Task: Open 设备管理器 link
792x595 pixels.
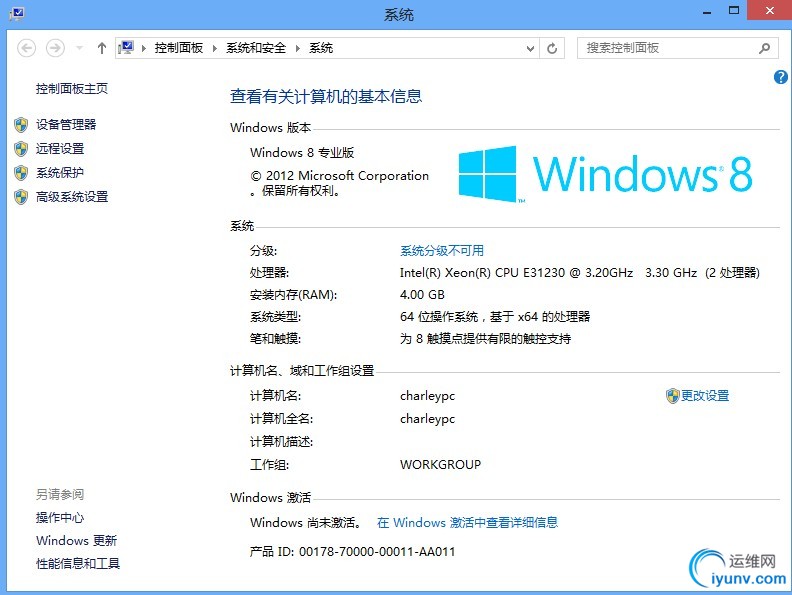Action: coord(66,124)
